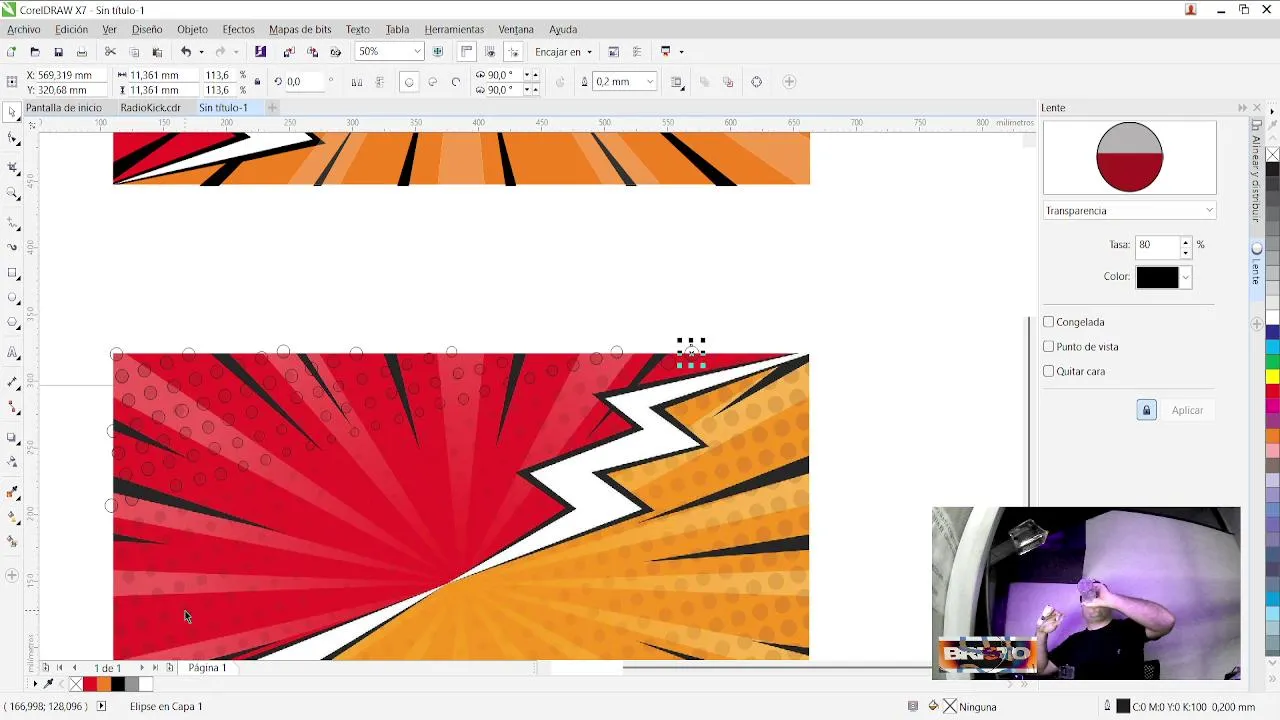This screenshot has height=720, width=1280.
Task: Open the lens Color picker dropdown
Action: 1185,277
